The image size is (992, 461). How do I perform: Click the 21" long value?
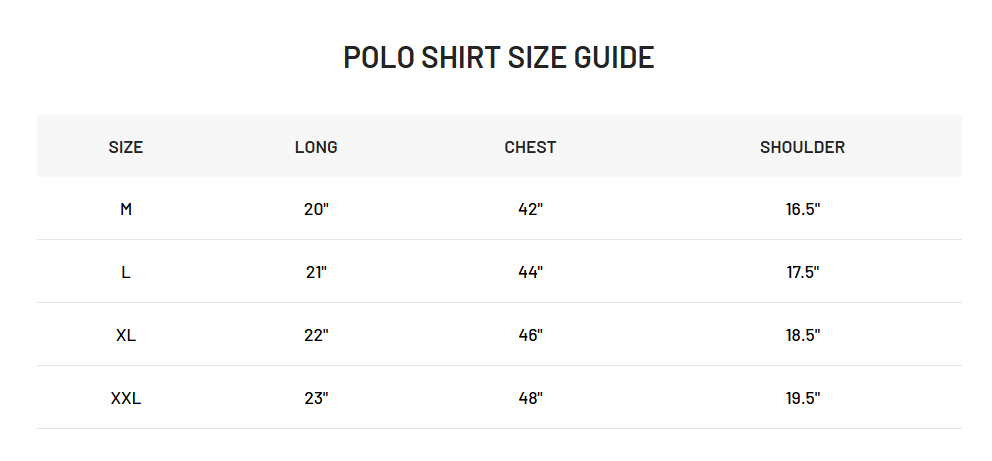click(x=316, y=272)
